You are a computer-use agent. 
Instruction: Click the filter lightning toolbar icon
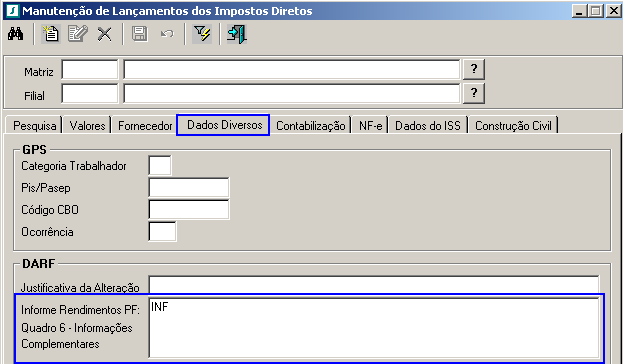coord(202,34)
